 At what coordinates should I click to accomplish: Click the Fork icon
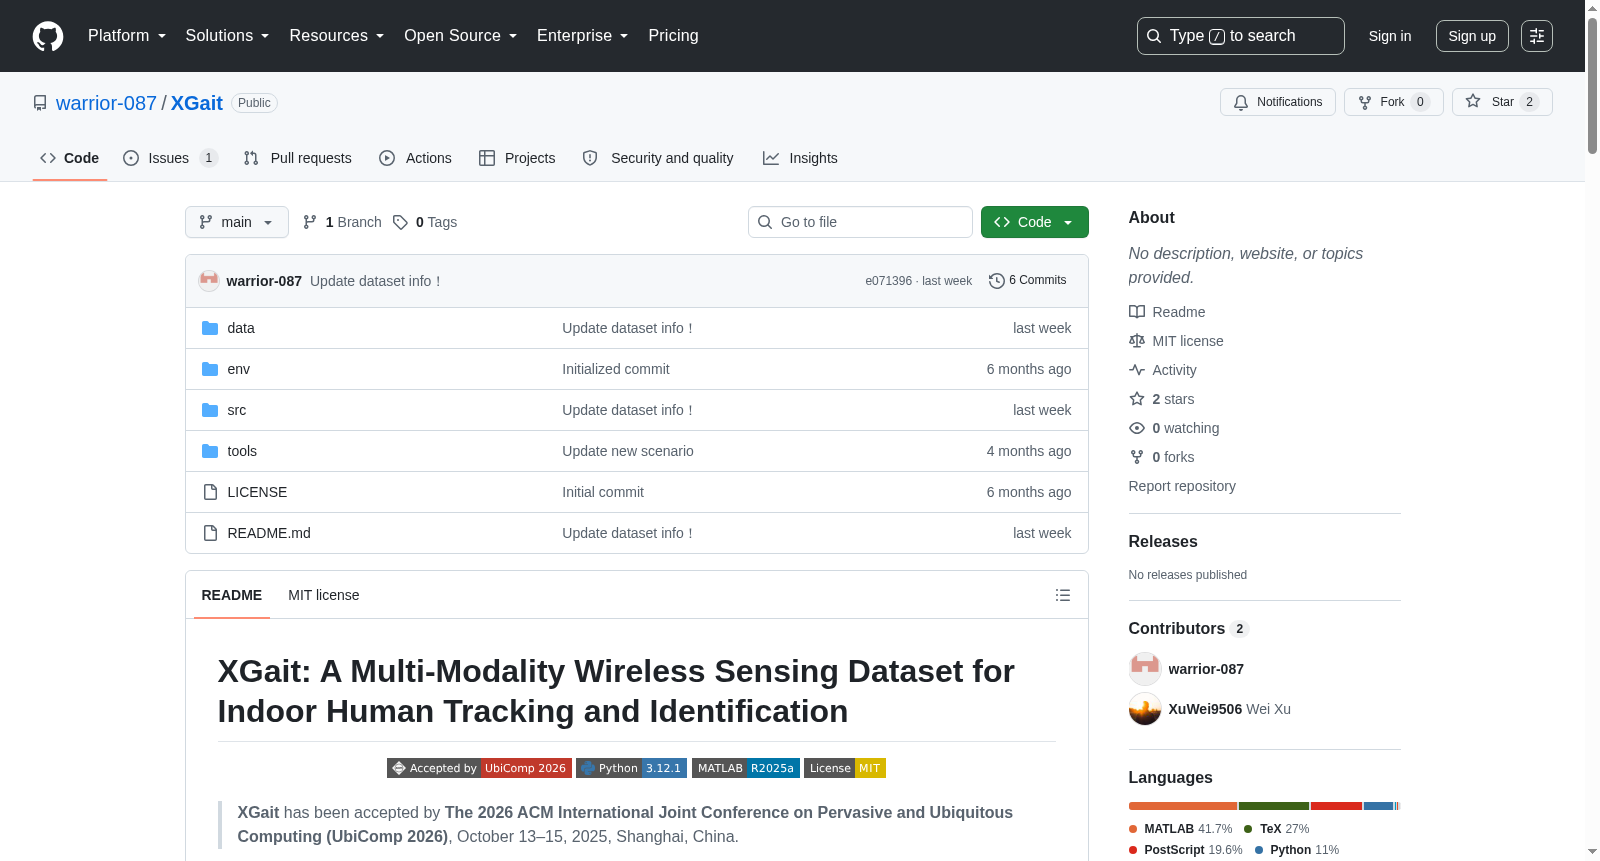(x=1365, y=102)
